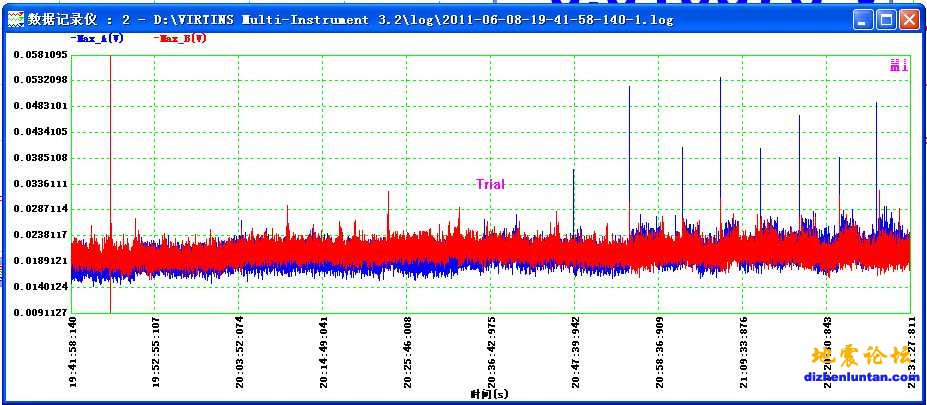This screenshot has width=927, height=405.
Task: Maximize the data logger window
Action: pos(885,19)
